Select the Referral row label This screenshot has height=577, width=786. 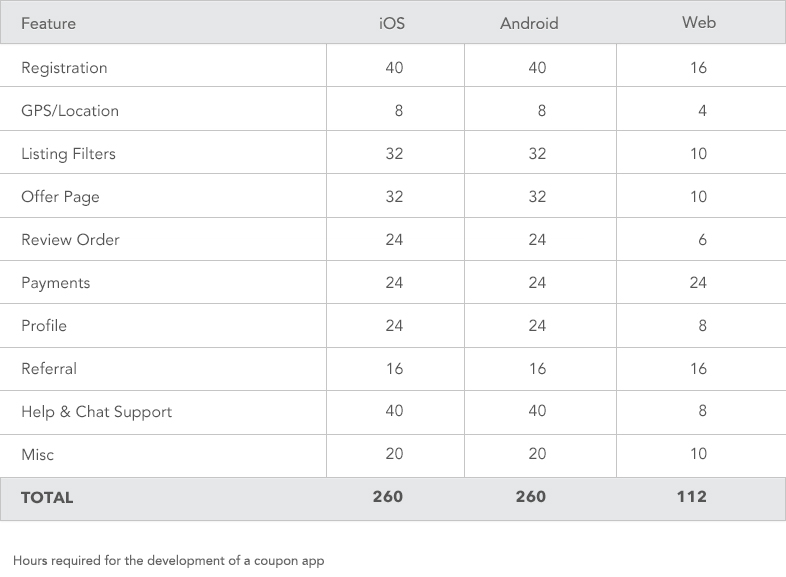pos(49,369)
